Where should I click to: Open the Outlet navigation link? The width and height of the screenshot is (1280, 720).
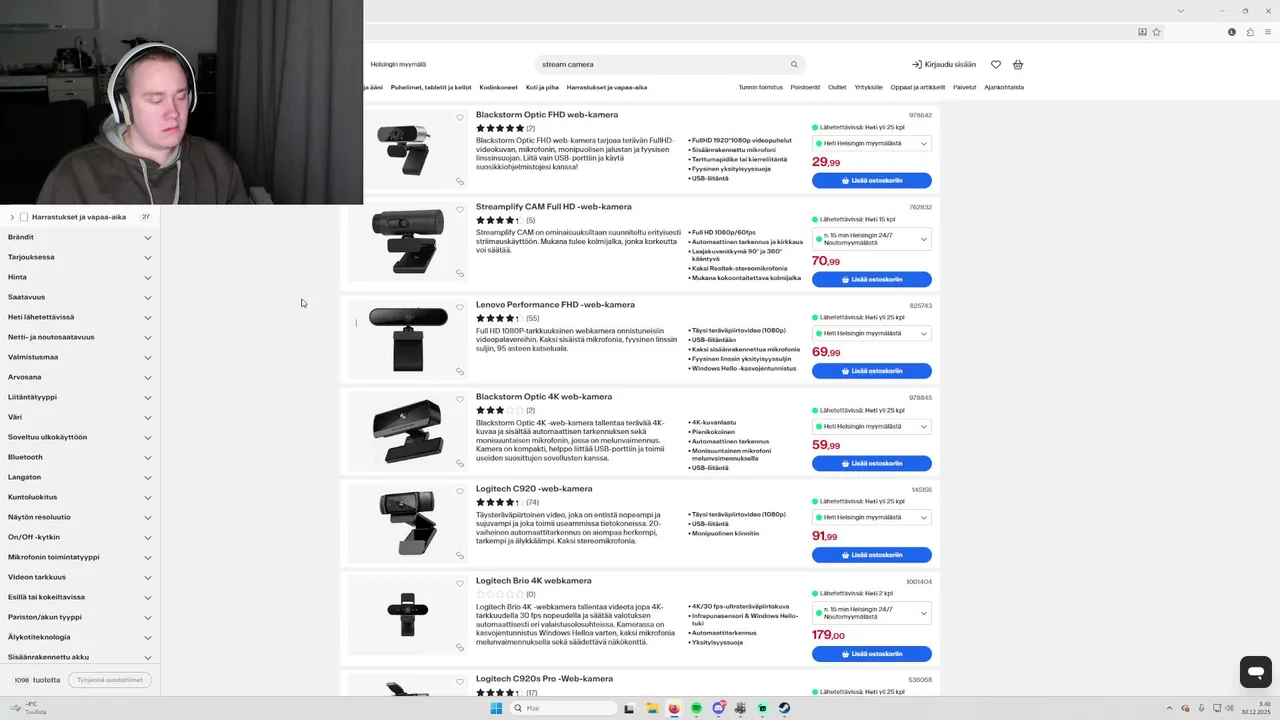pos(837,87)
